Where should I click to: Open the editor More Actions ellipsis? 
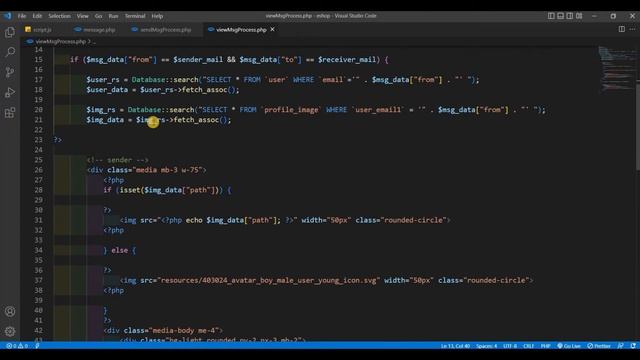coord(632,29)
